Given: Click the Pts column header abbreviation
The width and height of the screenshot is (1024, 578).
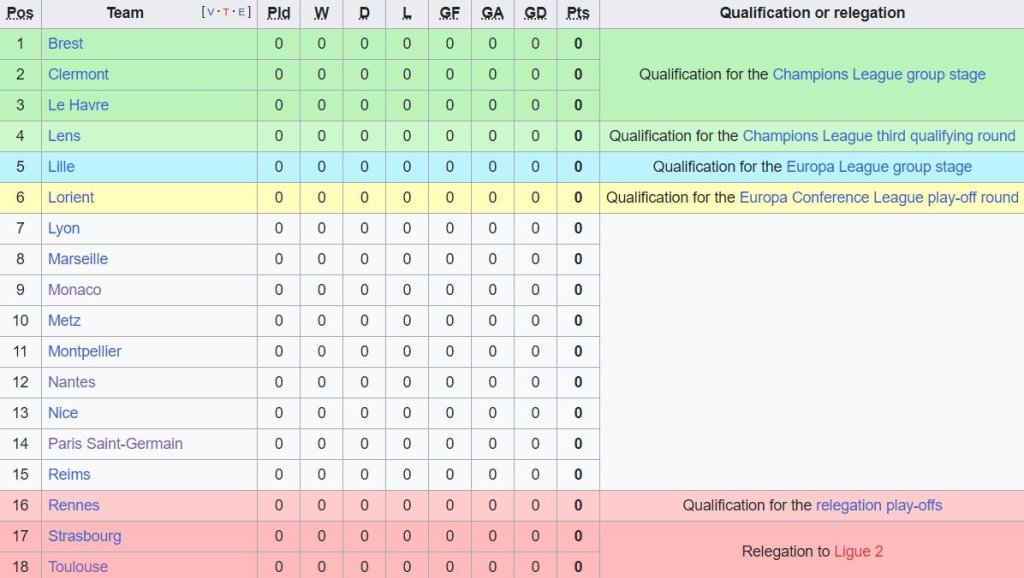Looking at the screenshot, I should [578, 13].
